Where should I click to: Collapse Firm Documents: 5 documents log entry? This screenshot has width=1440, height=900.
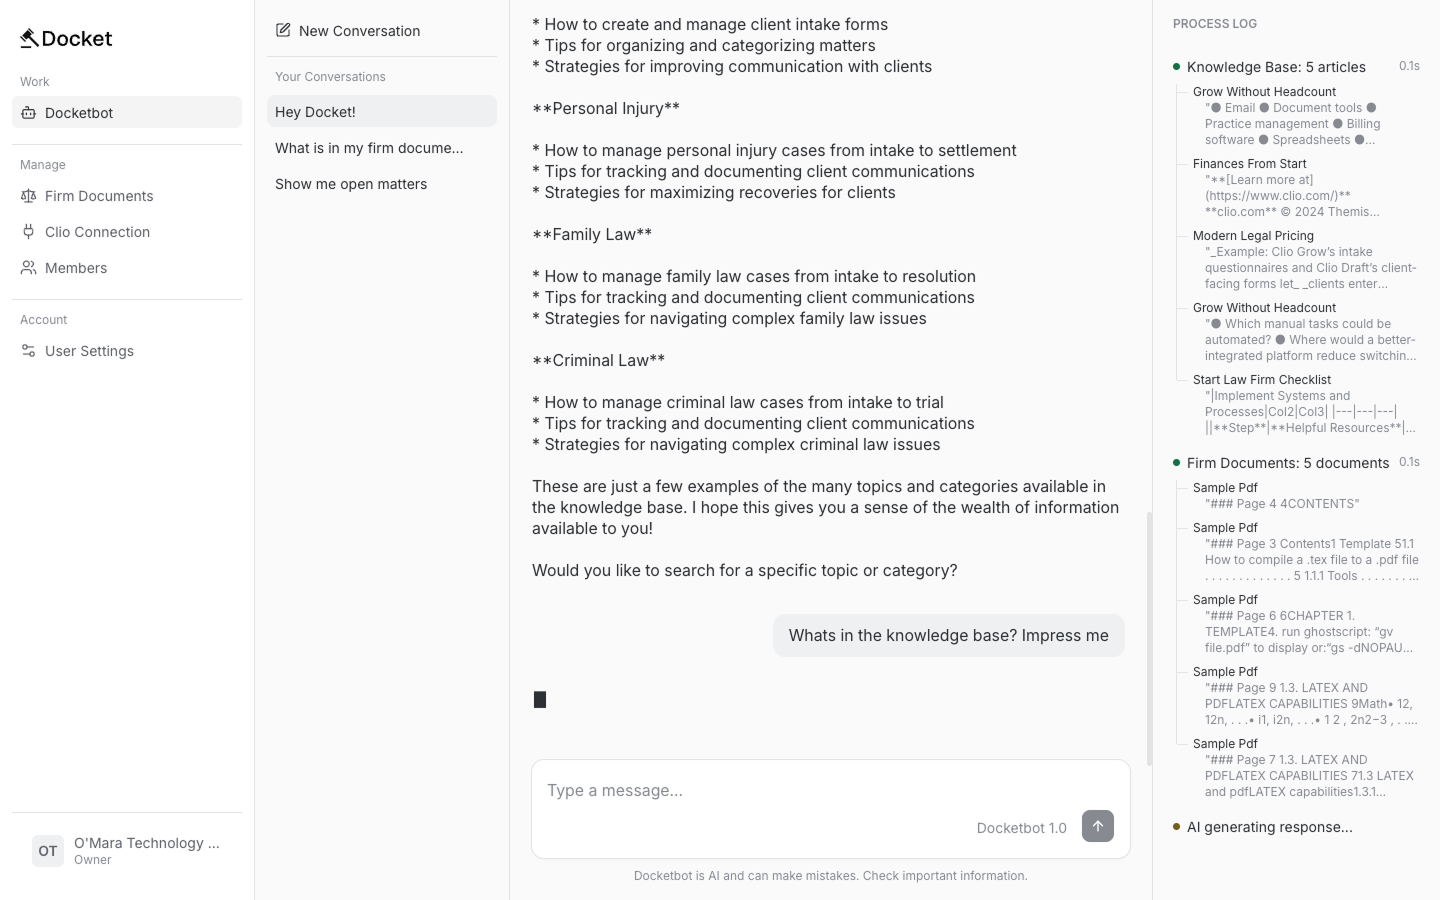tap(1287, 463)
